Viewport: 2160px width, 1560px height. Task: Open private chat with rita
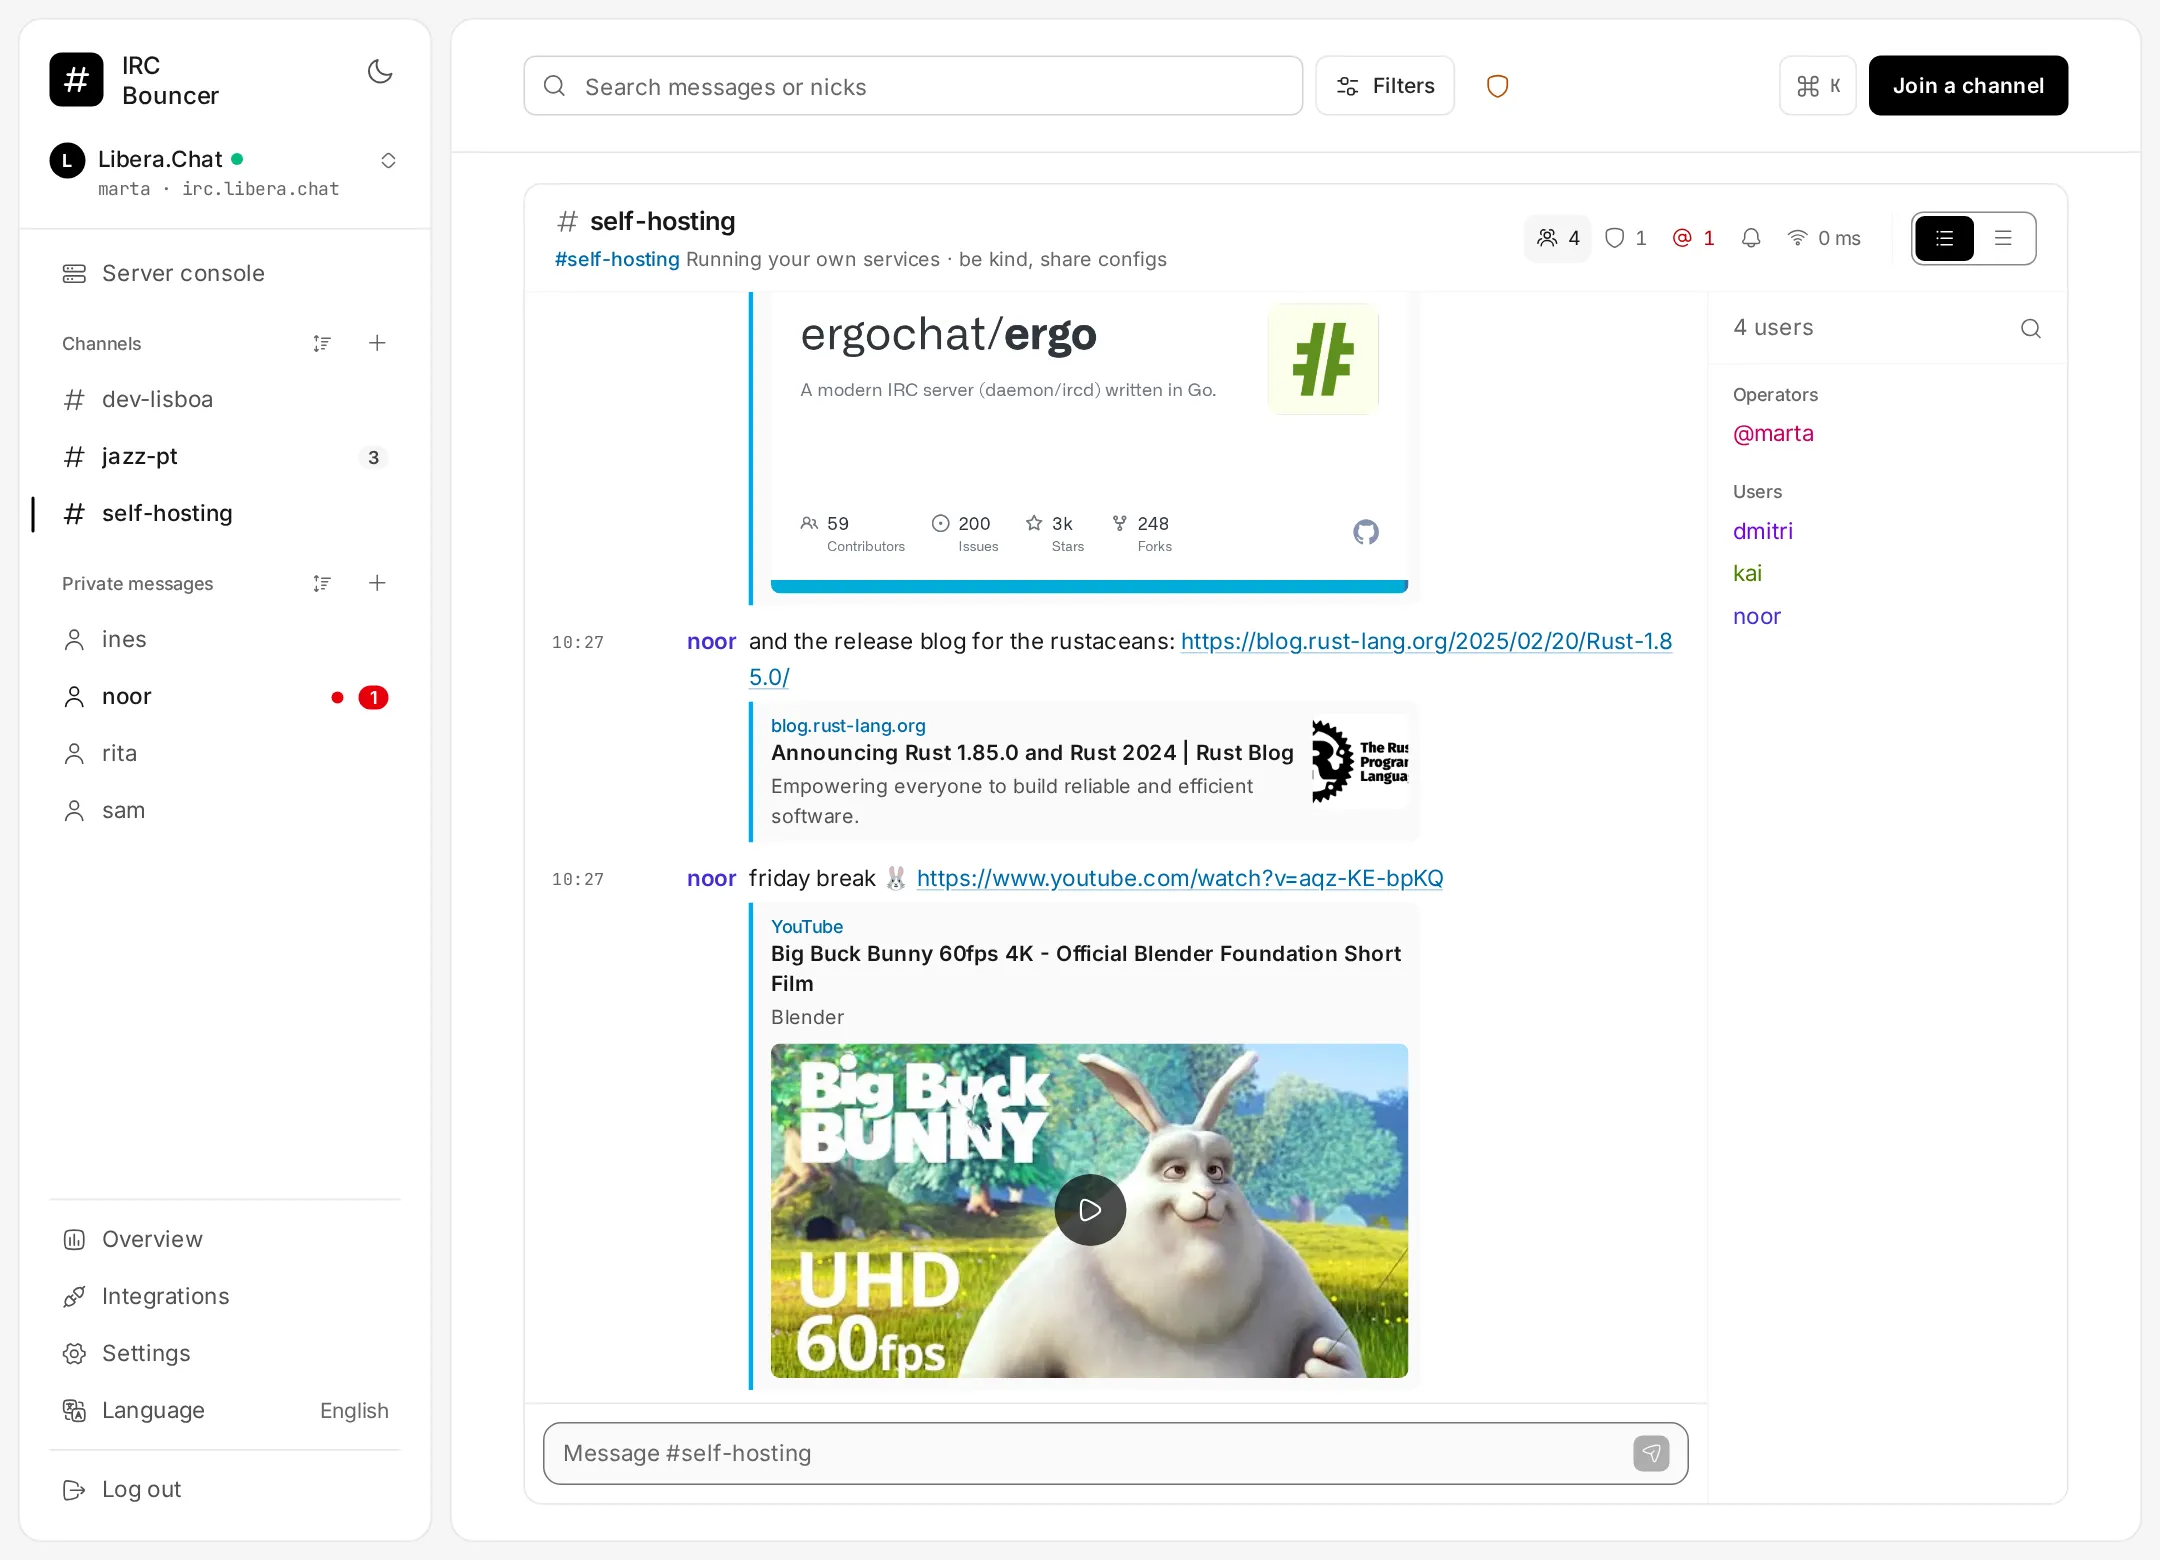224,753
